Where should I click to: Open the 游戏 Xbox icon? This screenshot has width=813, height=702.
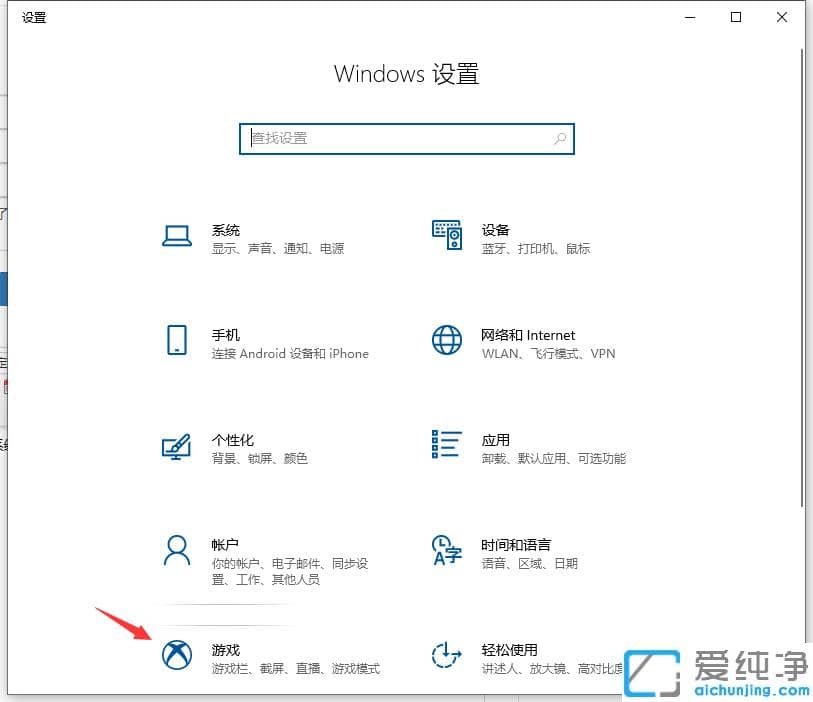coord(177,655)
